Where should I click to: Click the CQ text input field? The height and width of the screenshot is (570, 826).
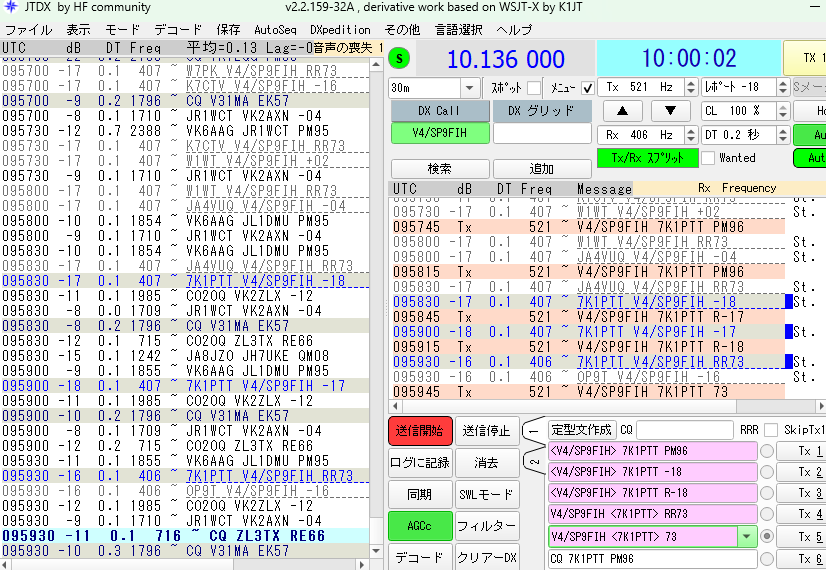click(684, 430)
